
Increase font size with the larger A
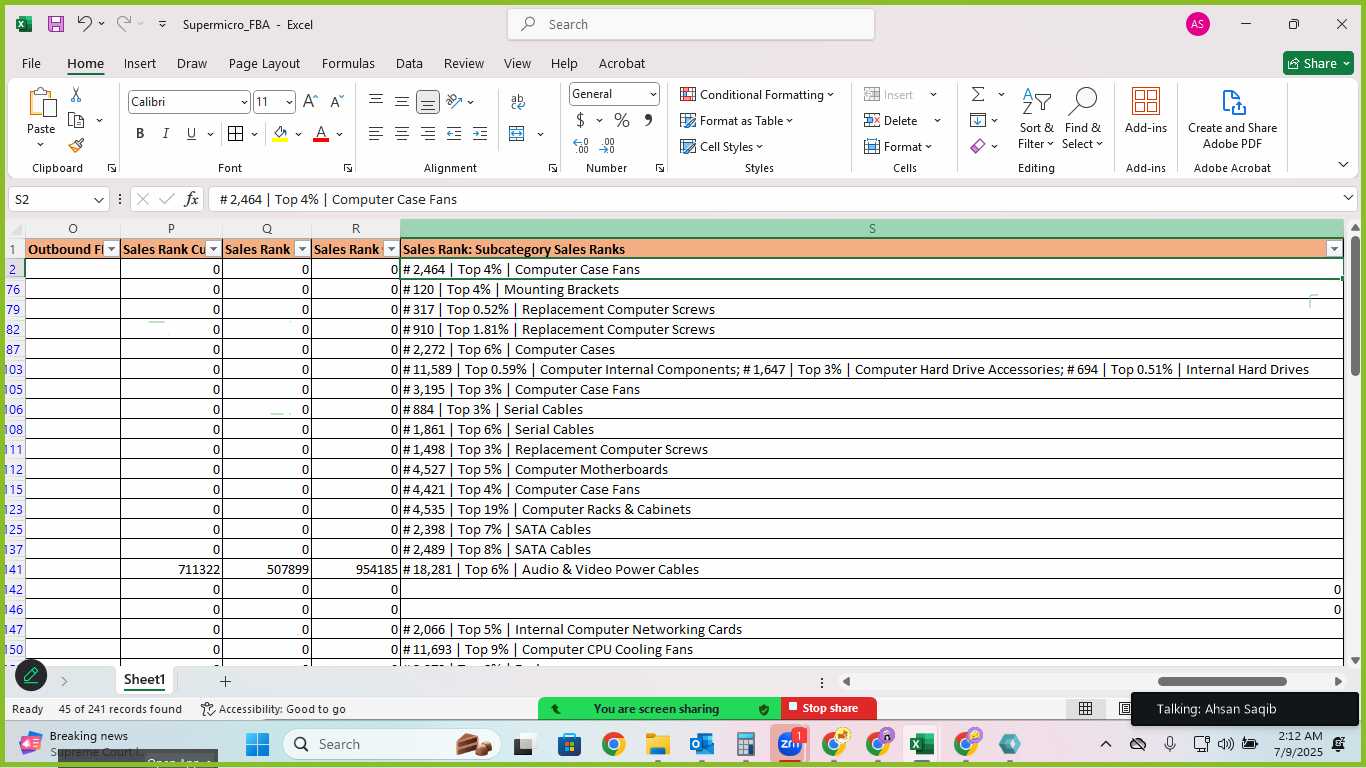pos(310,101)
